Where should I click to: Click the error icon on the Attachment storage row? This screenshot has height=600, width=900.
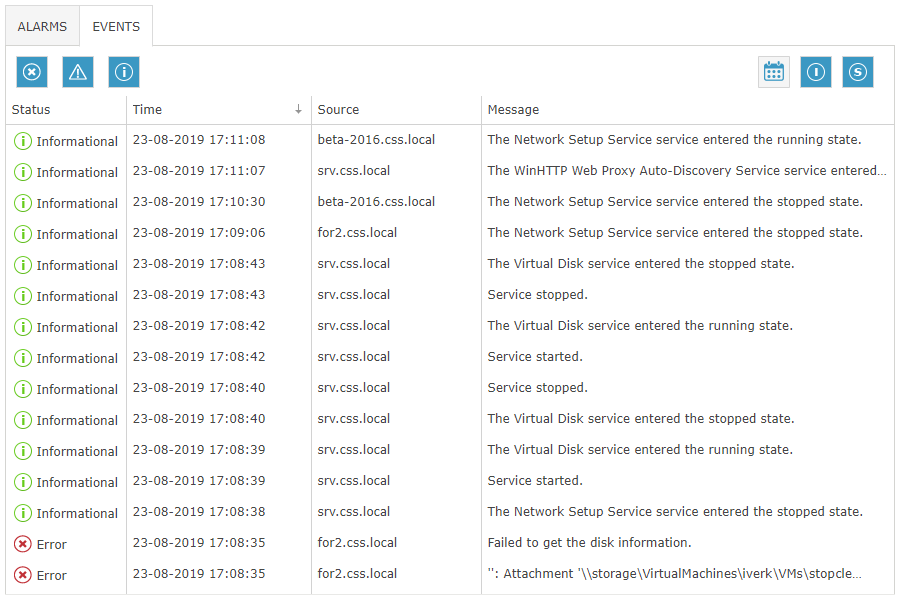(x=23, y=575)
